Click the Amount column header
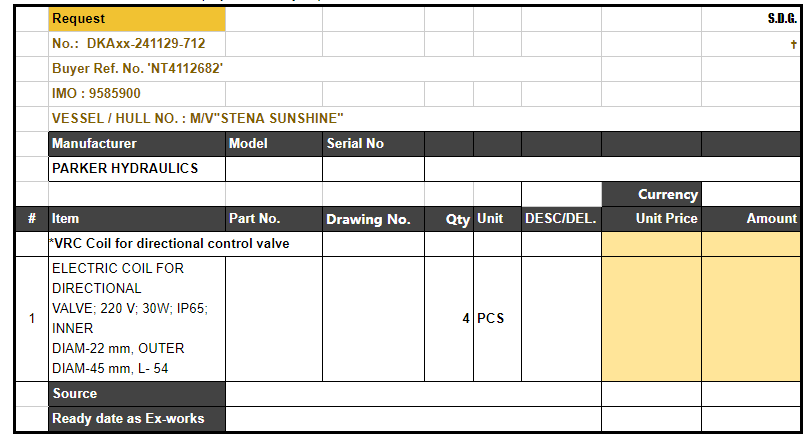Viewport: 812px width, 435px height. coord(751,218)
